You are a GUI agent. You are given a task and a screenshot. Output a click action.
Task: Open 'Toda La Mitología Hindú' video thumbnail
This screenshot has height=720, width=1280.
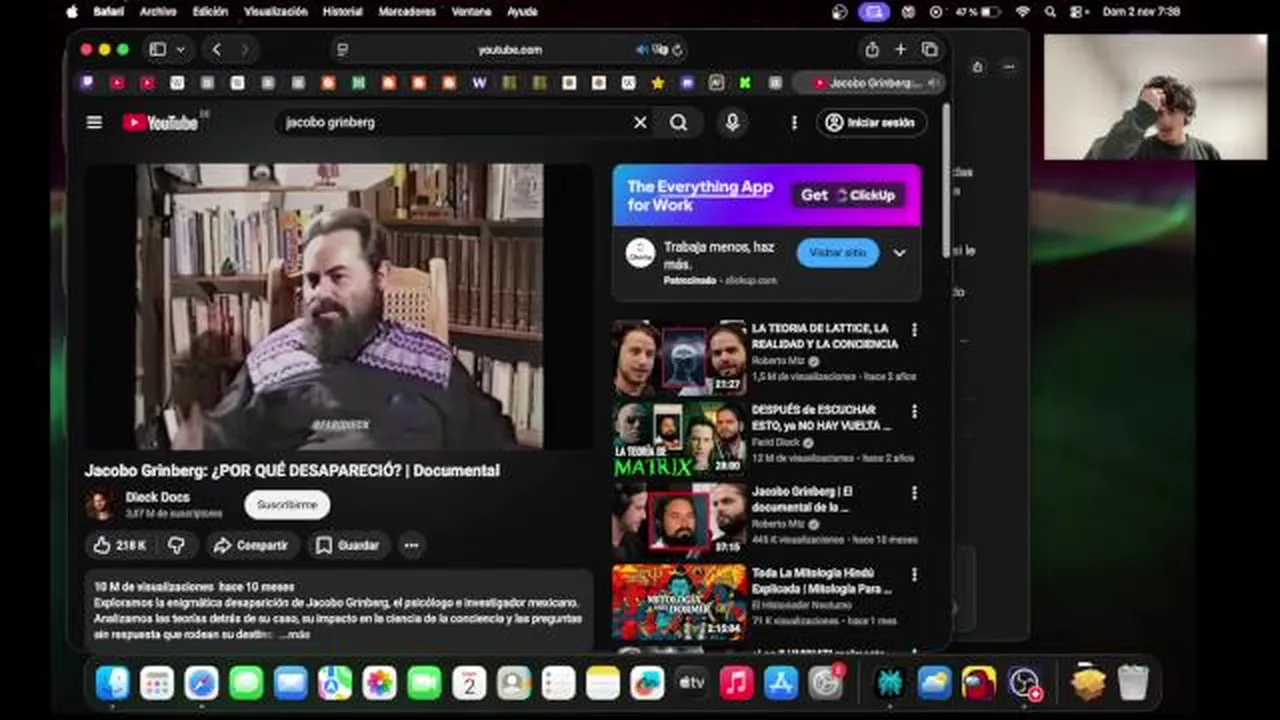[680, 602]
